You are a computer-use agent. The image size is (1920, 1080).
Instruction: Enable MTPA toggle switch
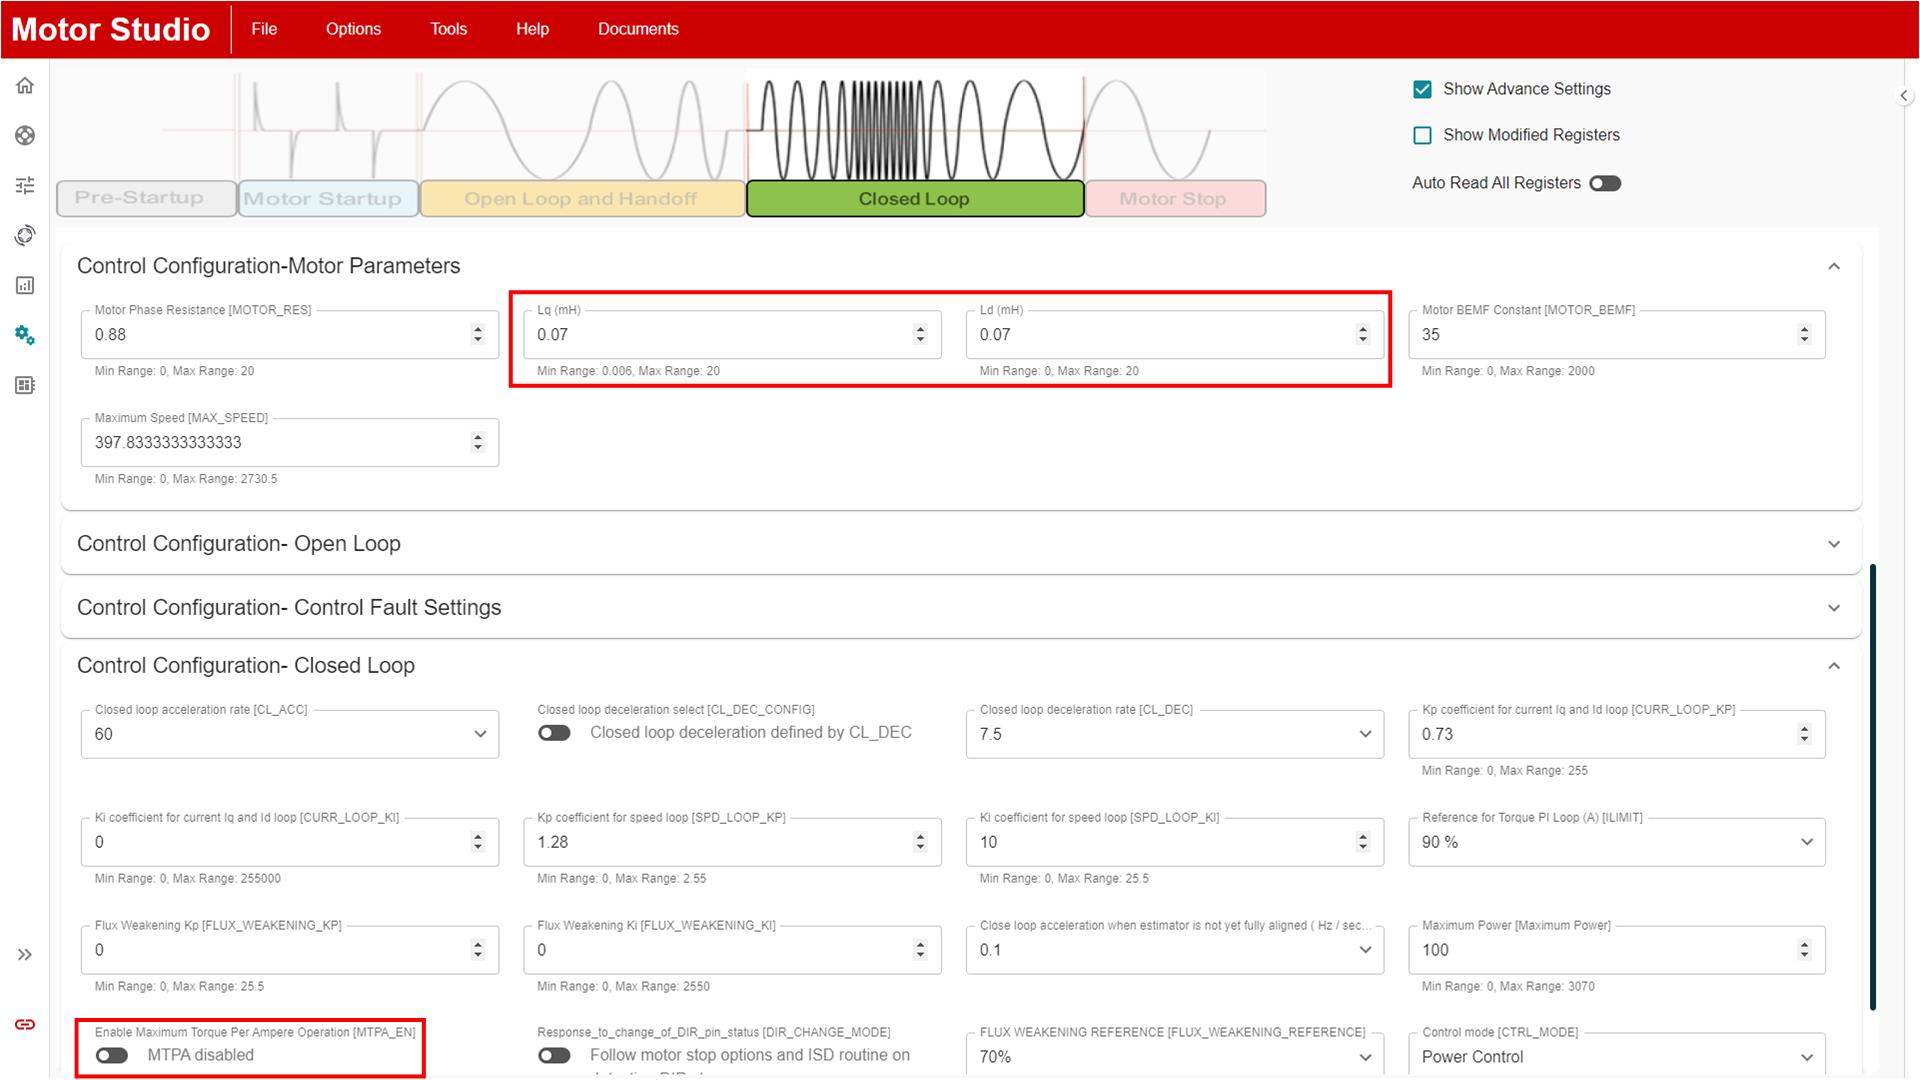tap(112, 1055)
